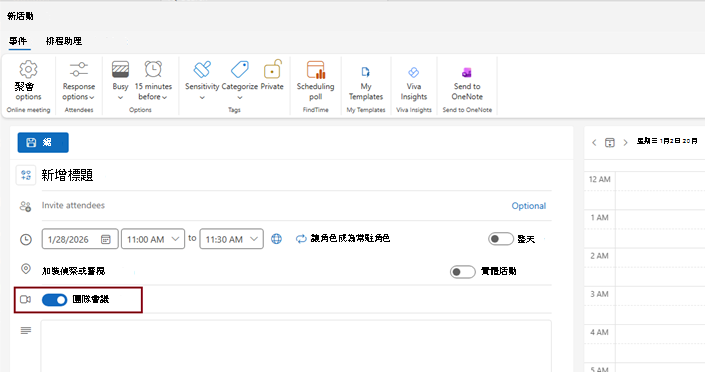
Task: Open Sensitivity label dropdown
Action: pyautogui.click(x=202, y=81)
